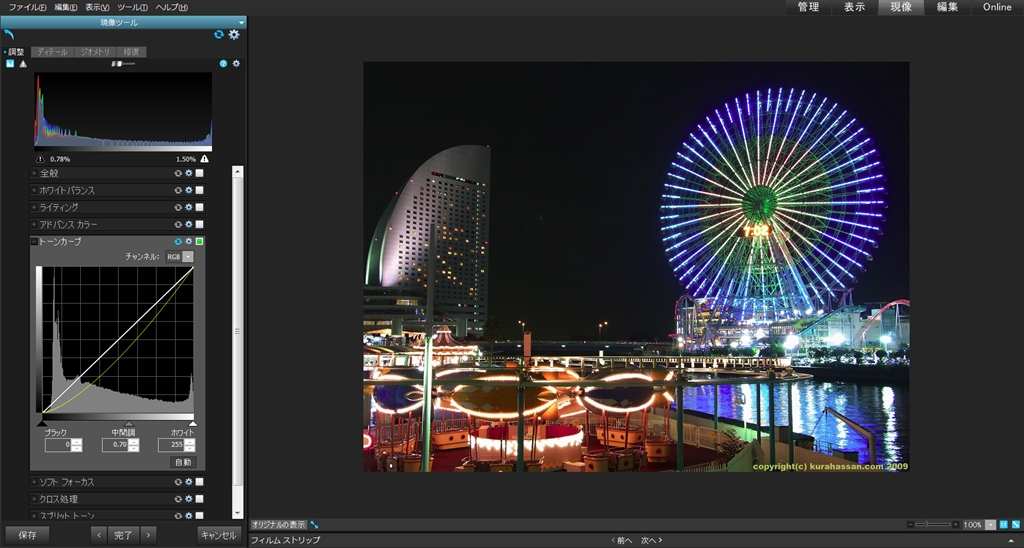Open the チャンネル RGB dropdown
The image size is (1024, 548).
(x=188, y=257)
